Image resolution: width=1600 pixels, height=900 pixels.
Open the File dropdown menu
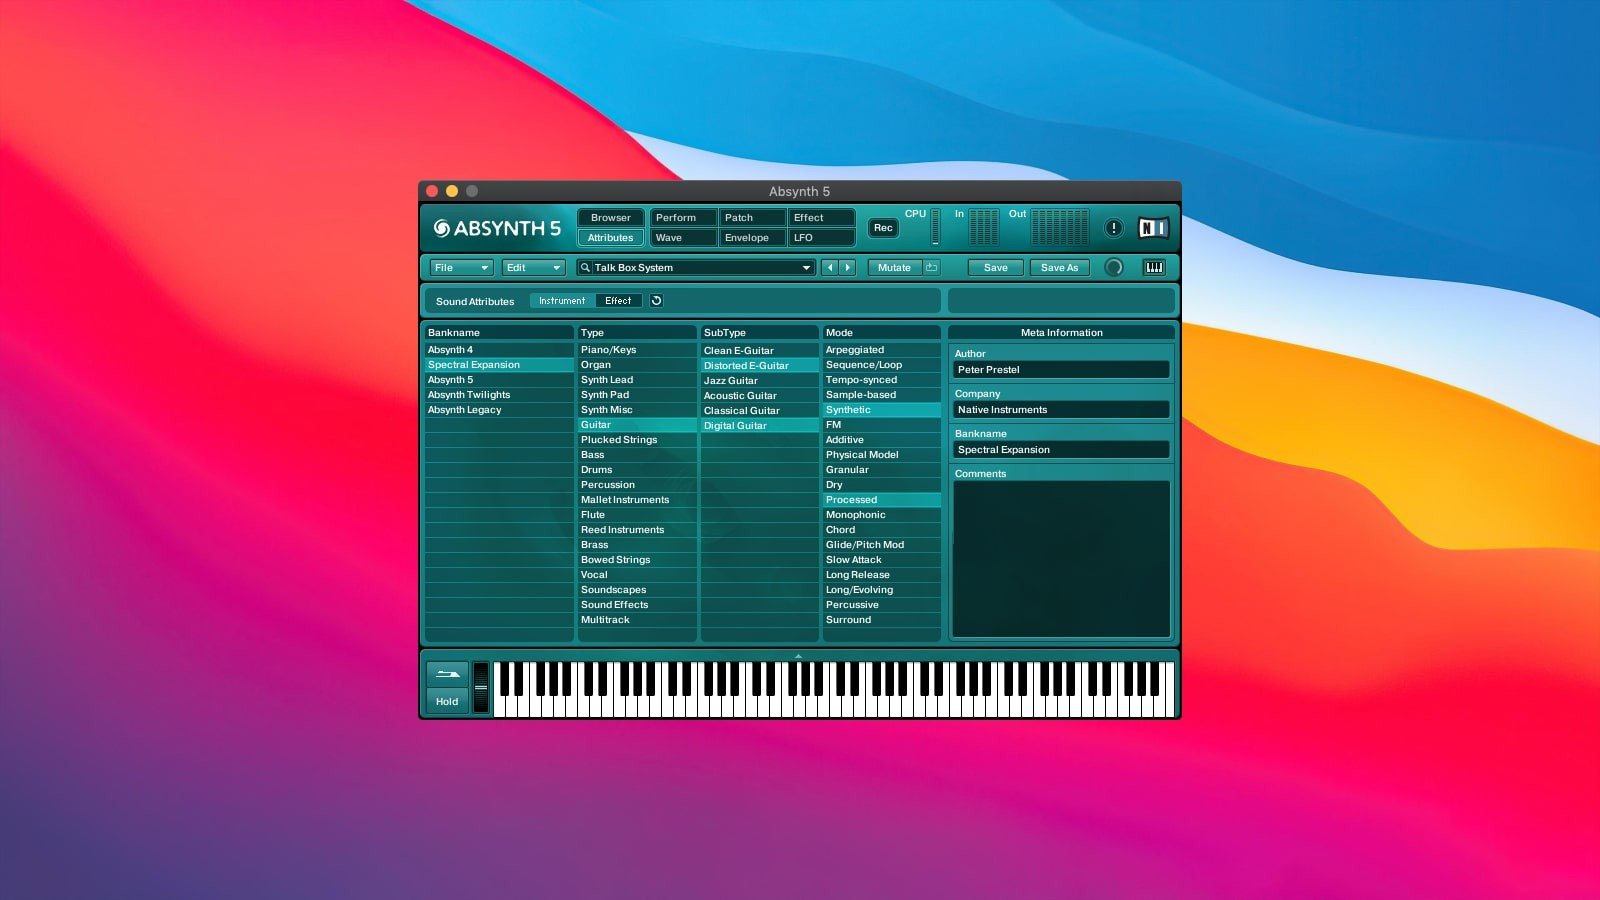pos(461,267)
